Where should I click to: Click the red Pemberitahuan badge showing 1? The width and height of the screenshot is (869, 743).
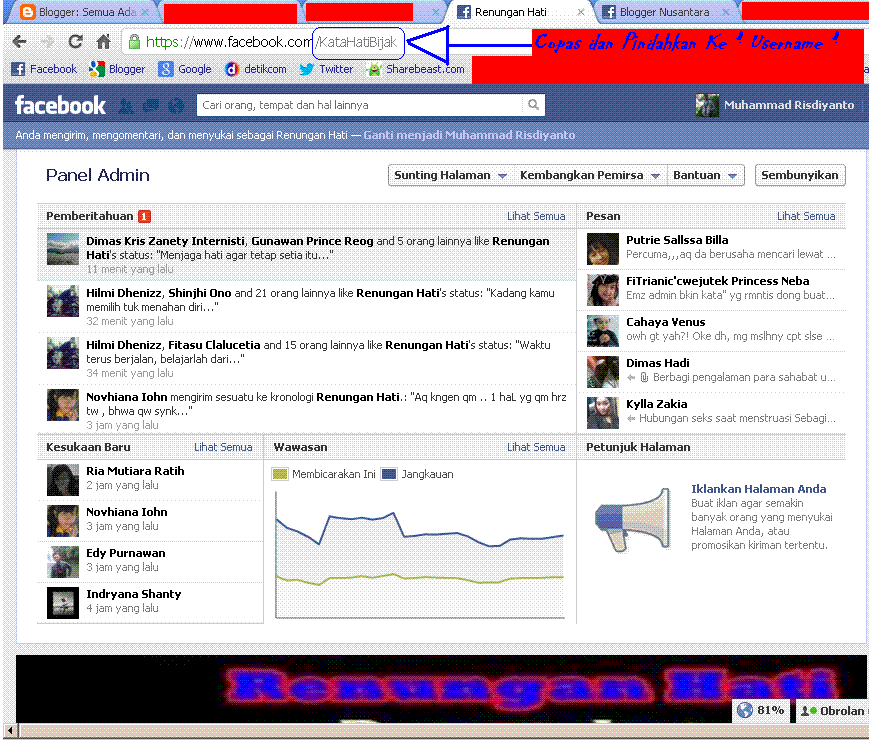point(144,217)
